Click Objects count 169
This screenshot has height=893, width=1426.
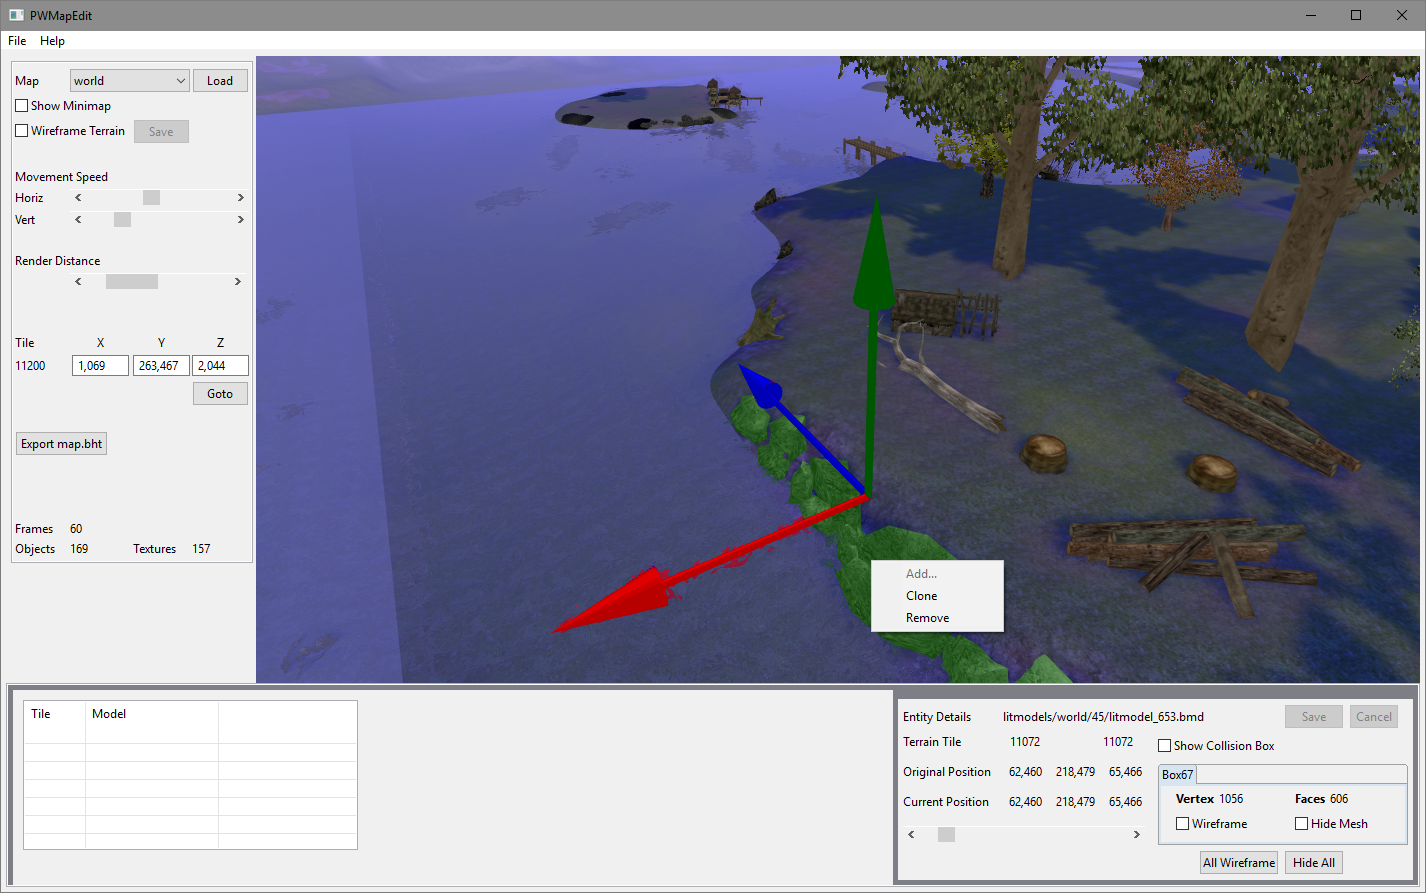click(79, 549)
